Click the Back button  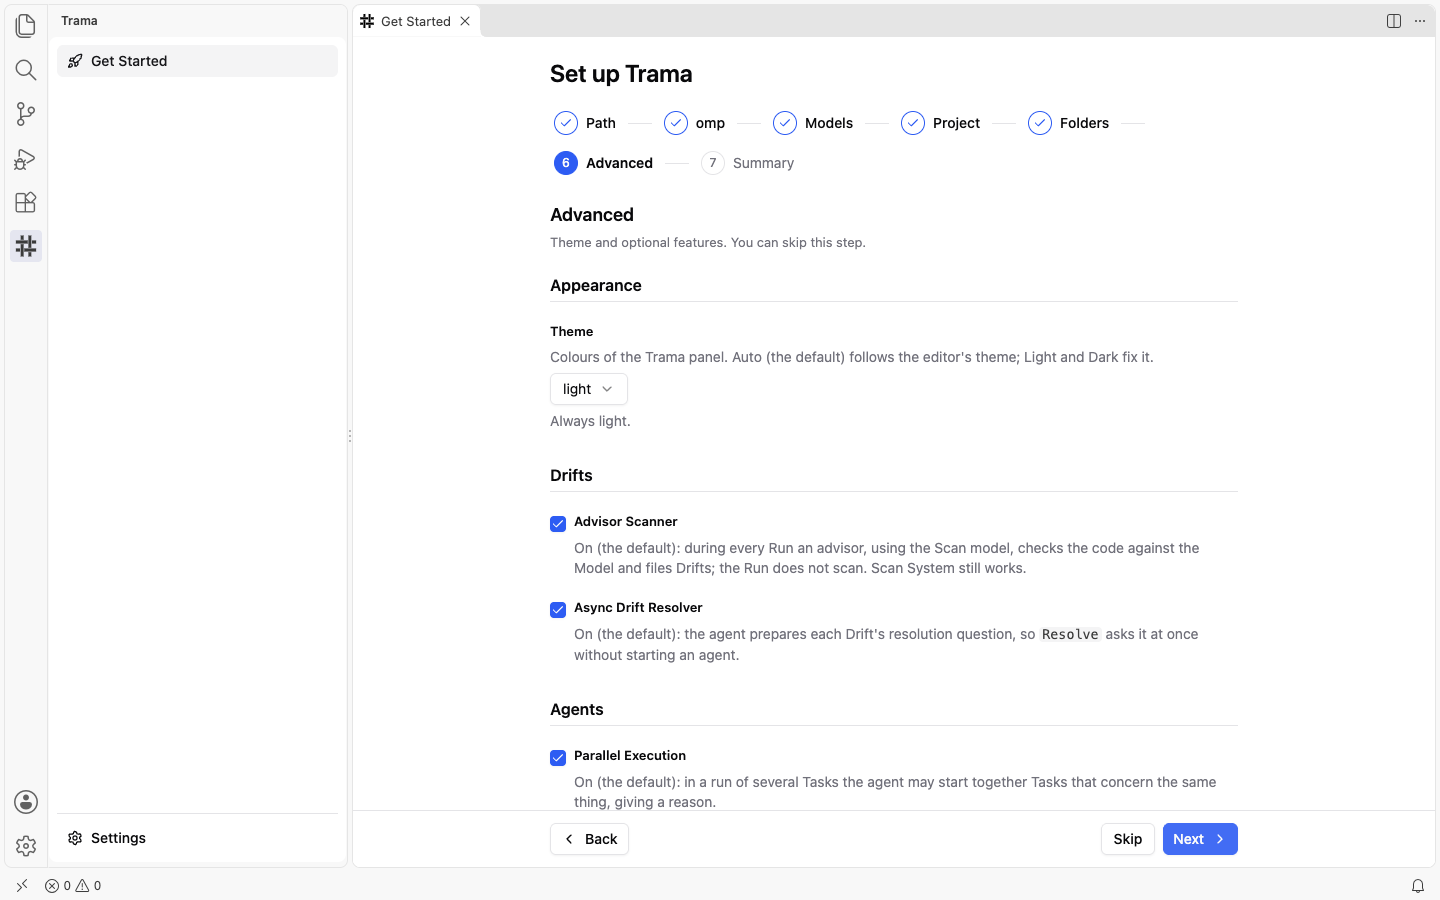point(589,839)
